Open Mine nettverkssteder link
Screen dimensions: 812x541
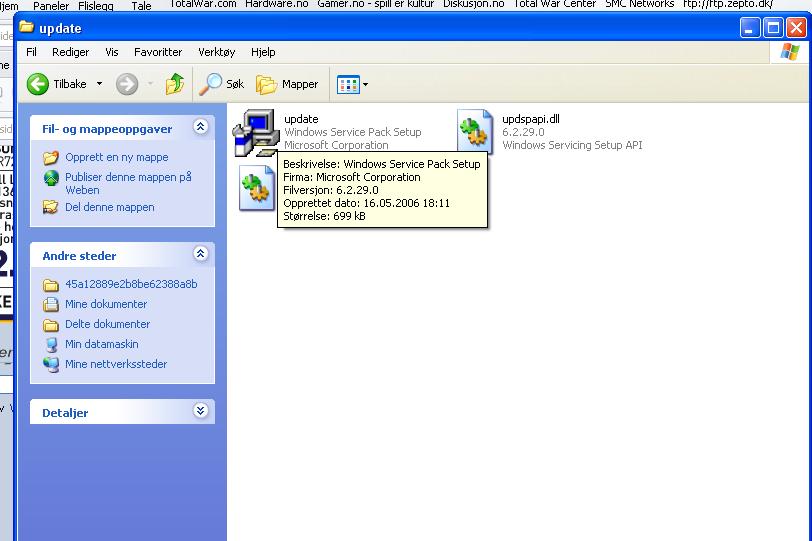(116, 364)
